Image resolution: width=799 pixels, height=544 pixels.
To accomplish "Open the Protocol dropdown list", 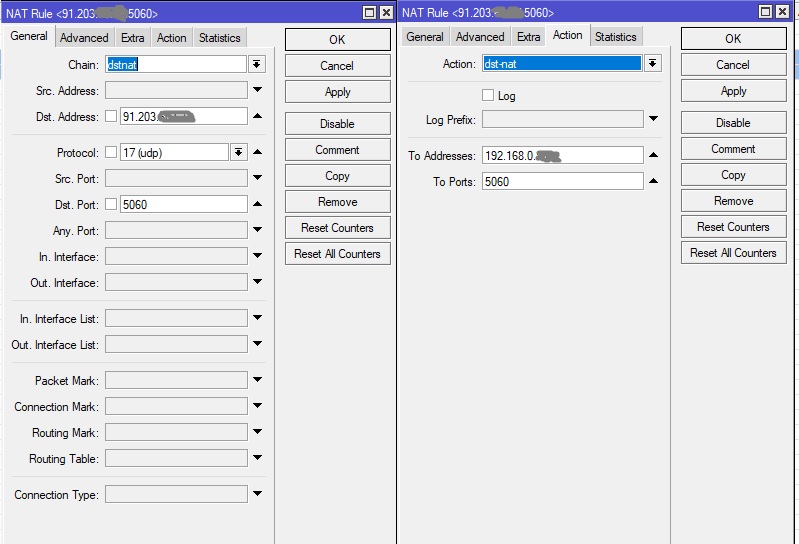I will (238, 152).
